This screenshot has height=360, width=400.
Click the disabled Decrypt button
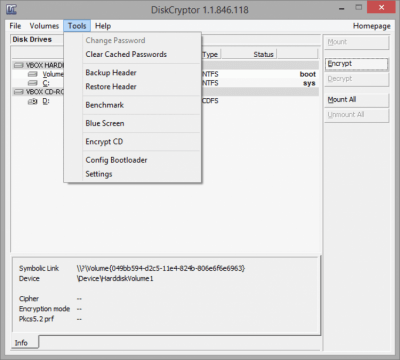[356, 79]
